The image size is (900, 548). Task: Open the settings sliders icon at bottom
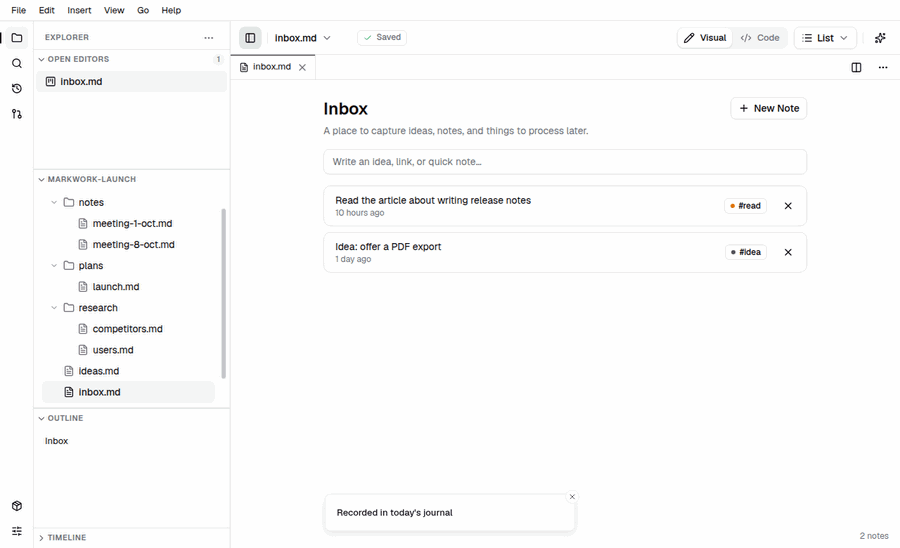tap(17, 531)
